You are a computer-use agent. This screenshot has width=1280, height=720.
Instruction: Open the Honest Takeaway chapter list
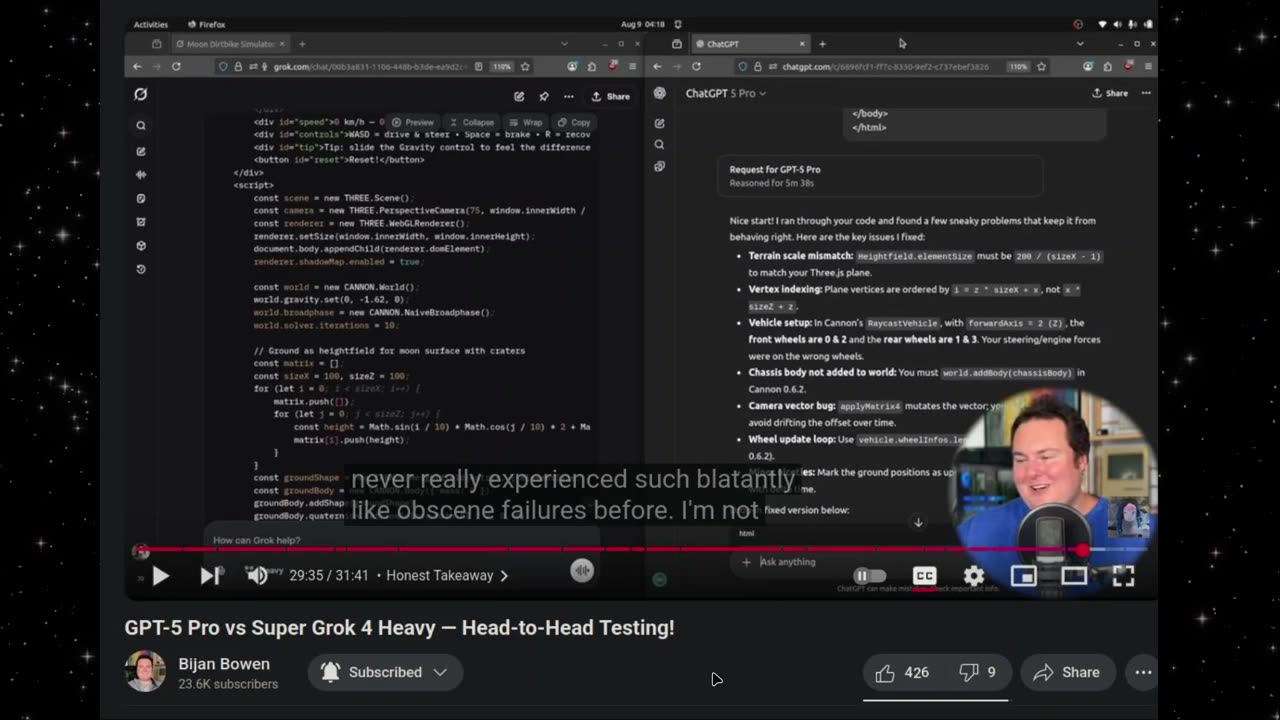[447, 576]
